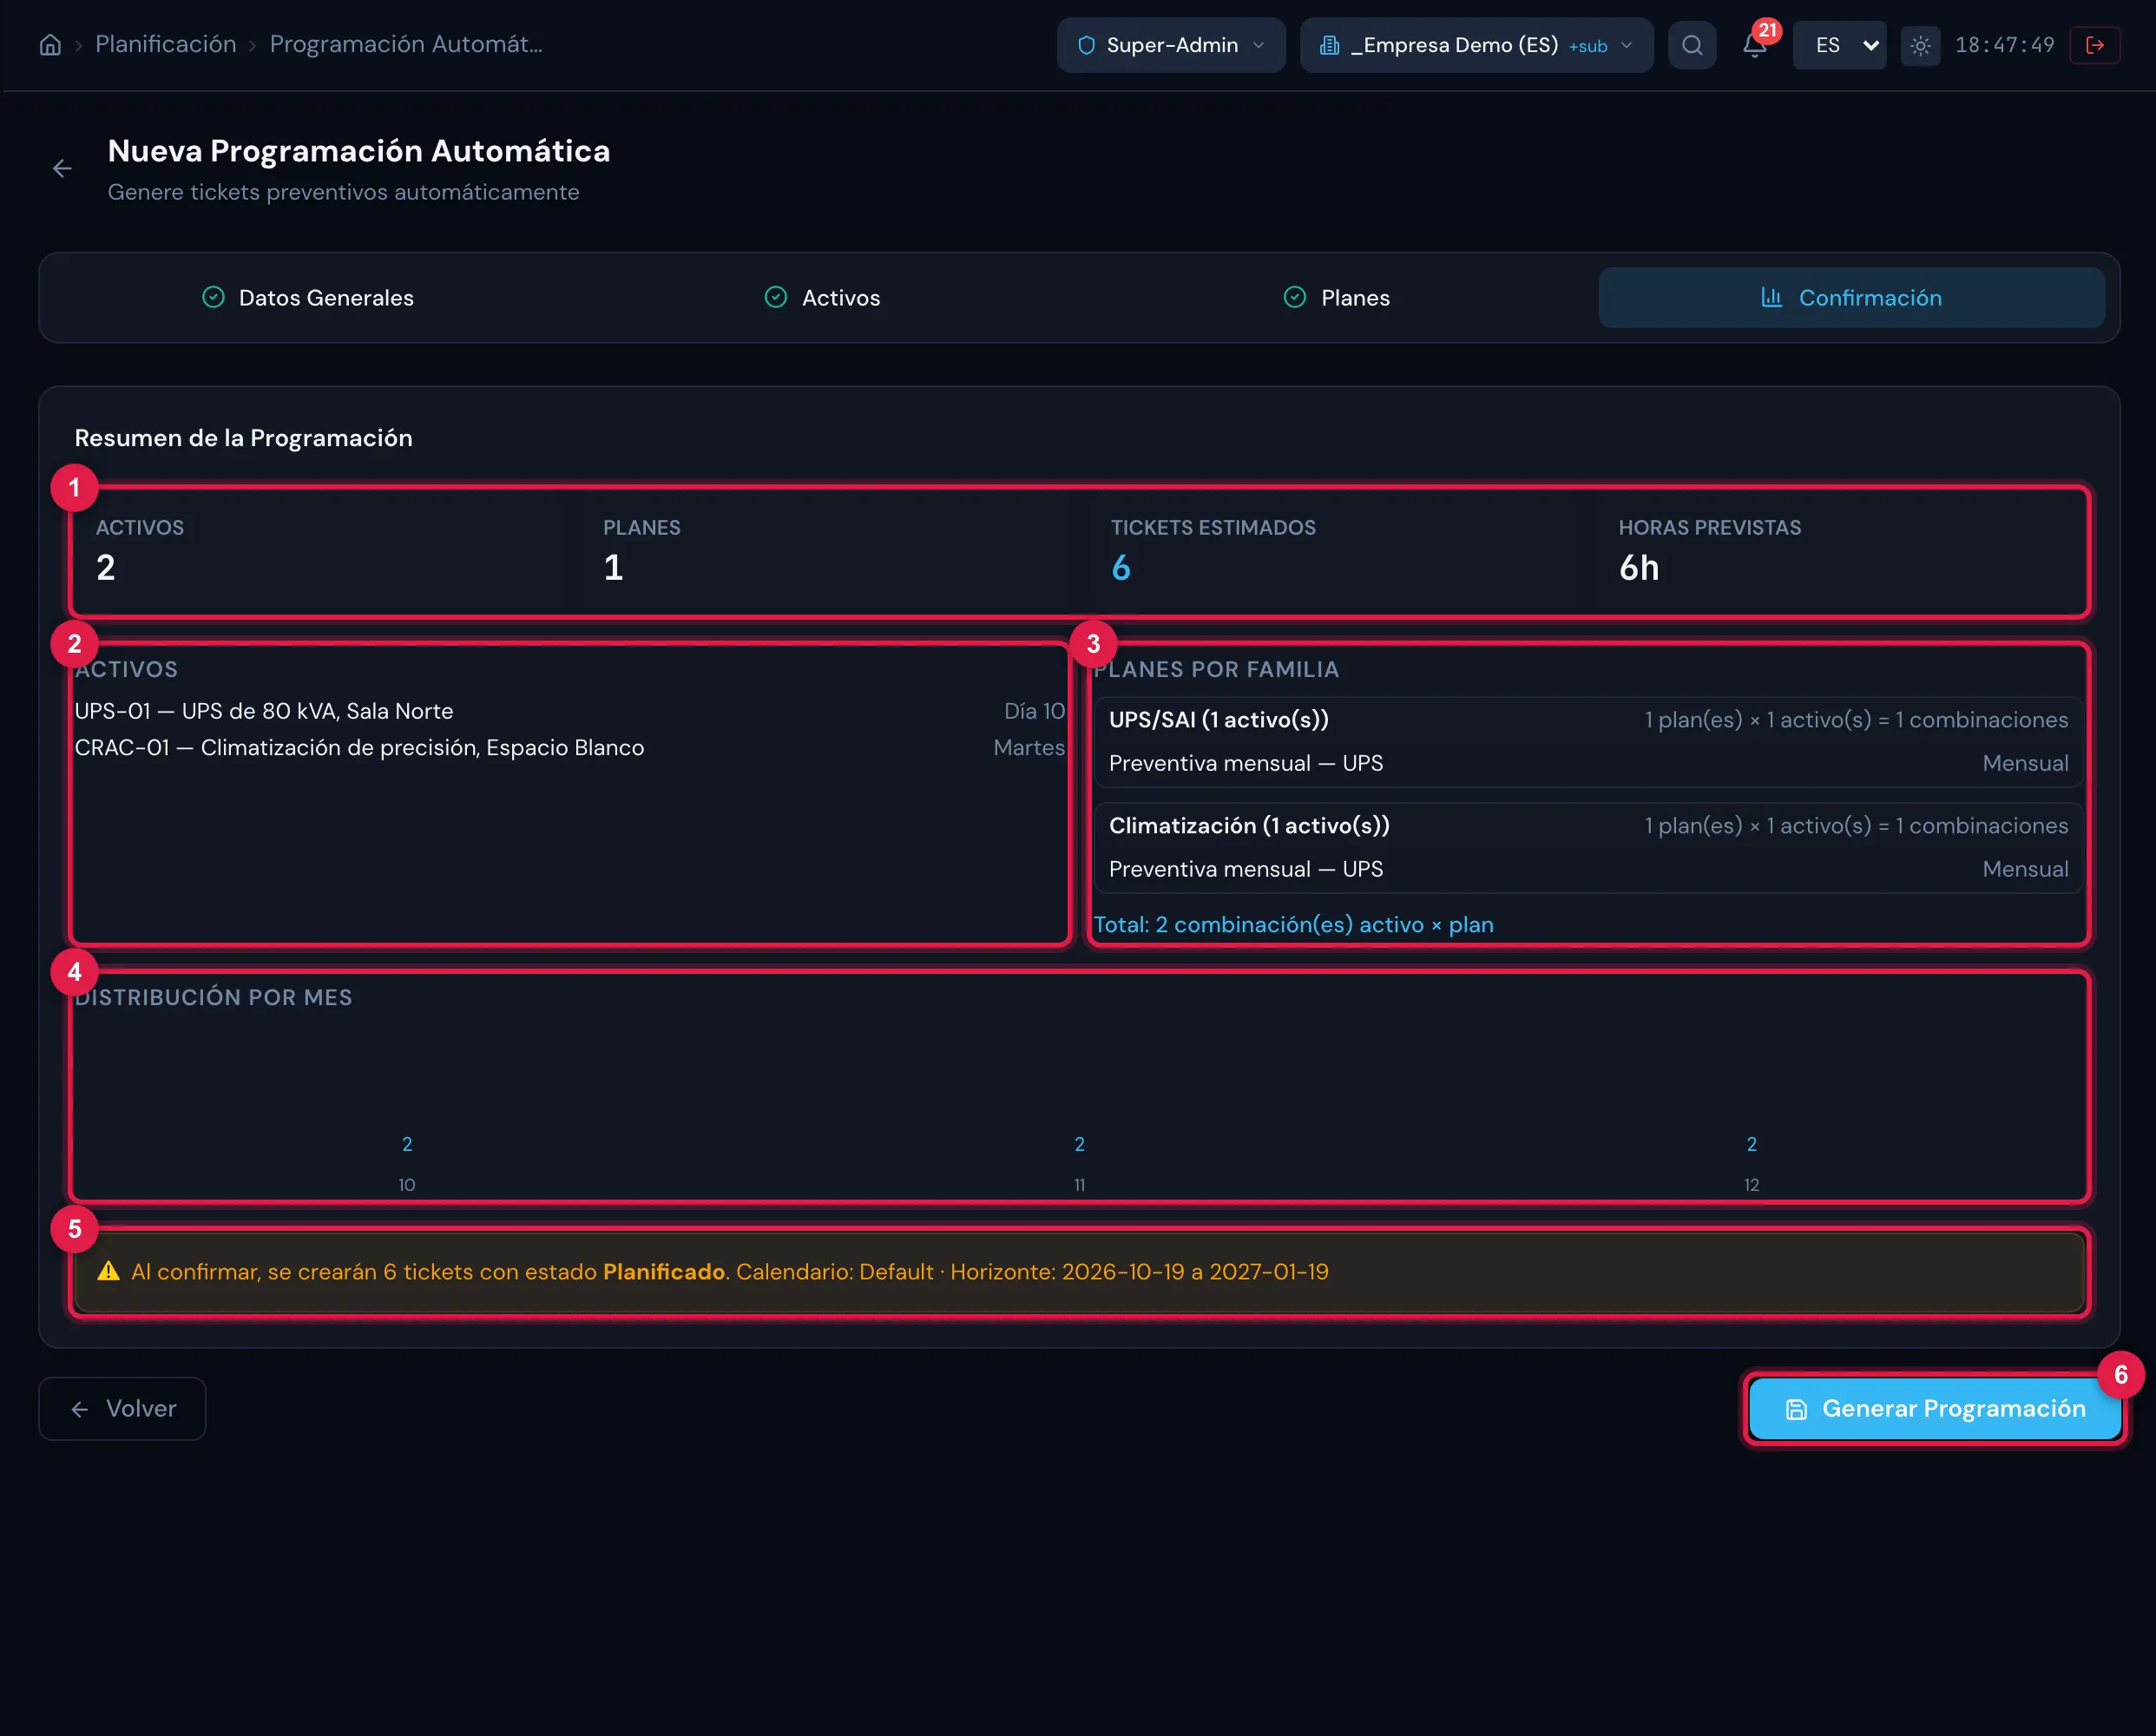Click the red logout icon
Image resolution: width=2156 pixels, height=1736 pixels.
(x=2095, y=45)
